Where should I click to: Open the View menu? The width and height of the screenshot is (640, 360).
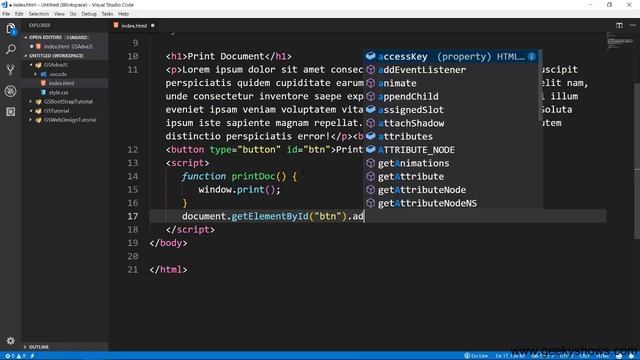[x=59, y=14]
